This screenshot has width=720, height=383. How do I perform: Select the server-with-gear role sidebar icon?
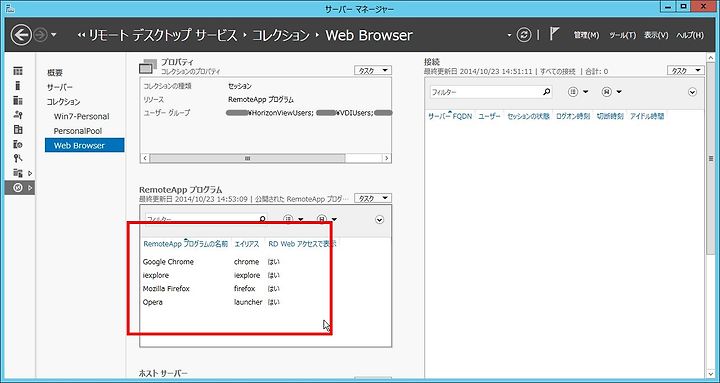(x=18, y=144)
